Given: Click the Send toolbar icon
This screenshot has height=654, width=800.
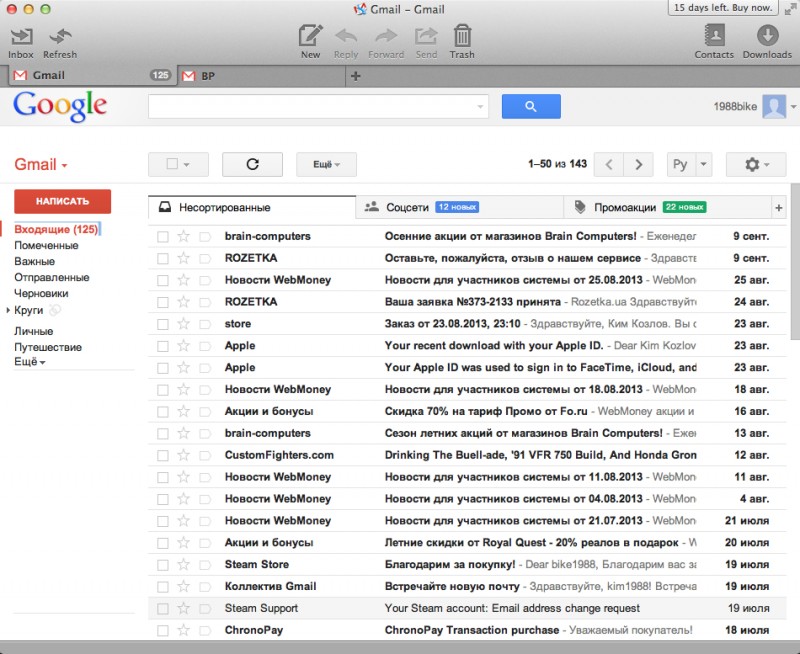Looking at the screenshot, I should [x=426, y=43].
